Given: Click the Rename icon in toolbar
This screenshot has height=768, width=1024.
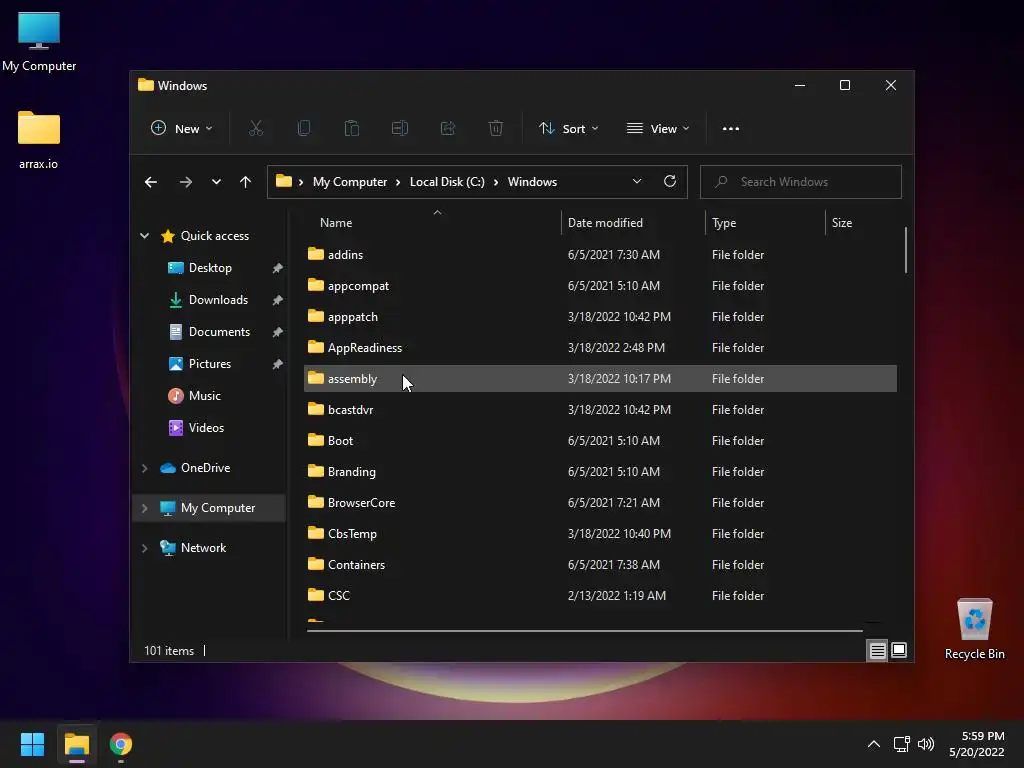Looking at the screenshot, I should pyautogui.click(x=400, y=129).
